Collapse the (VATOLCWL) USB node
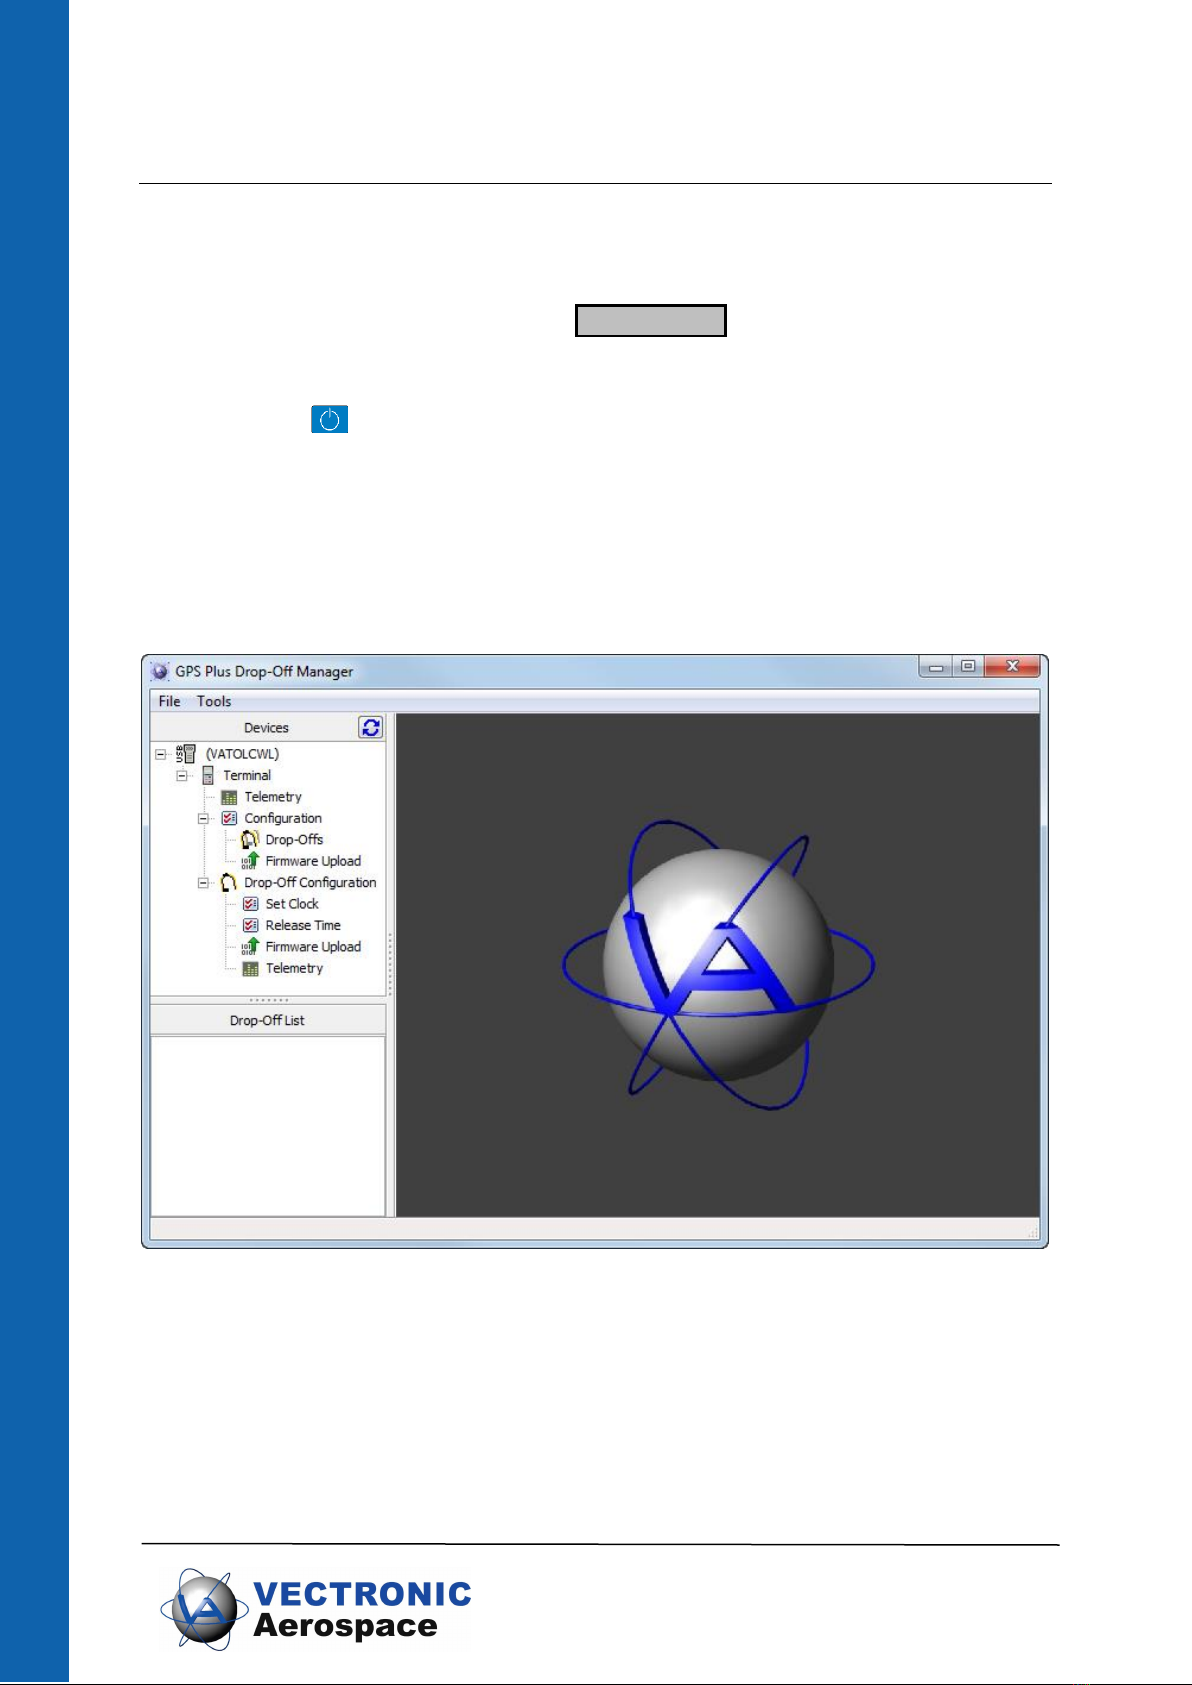Screen dimensions: 1192x1685 (160, 754)
